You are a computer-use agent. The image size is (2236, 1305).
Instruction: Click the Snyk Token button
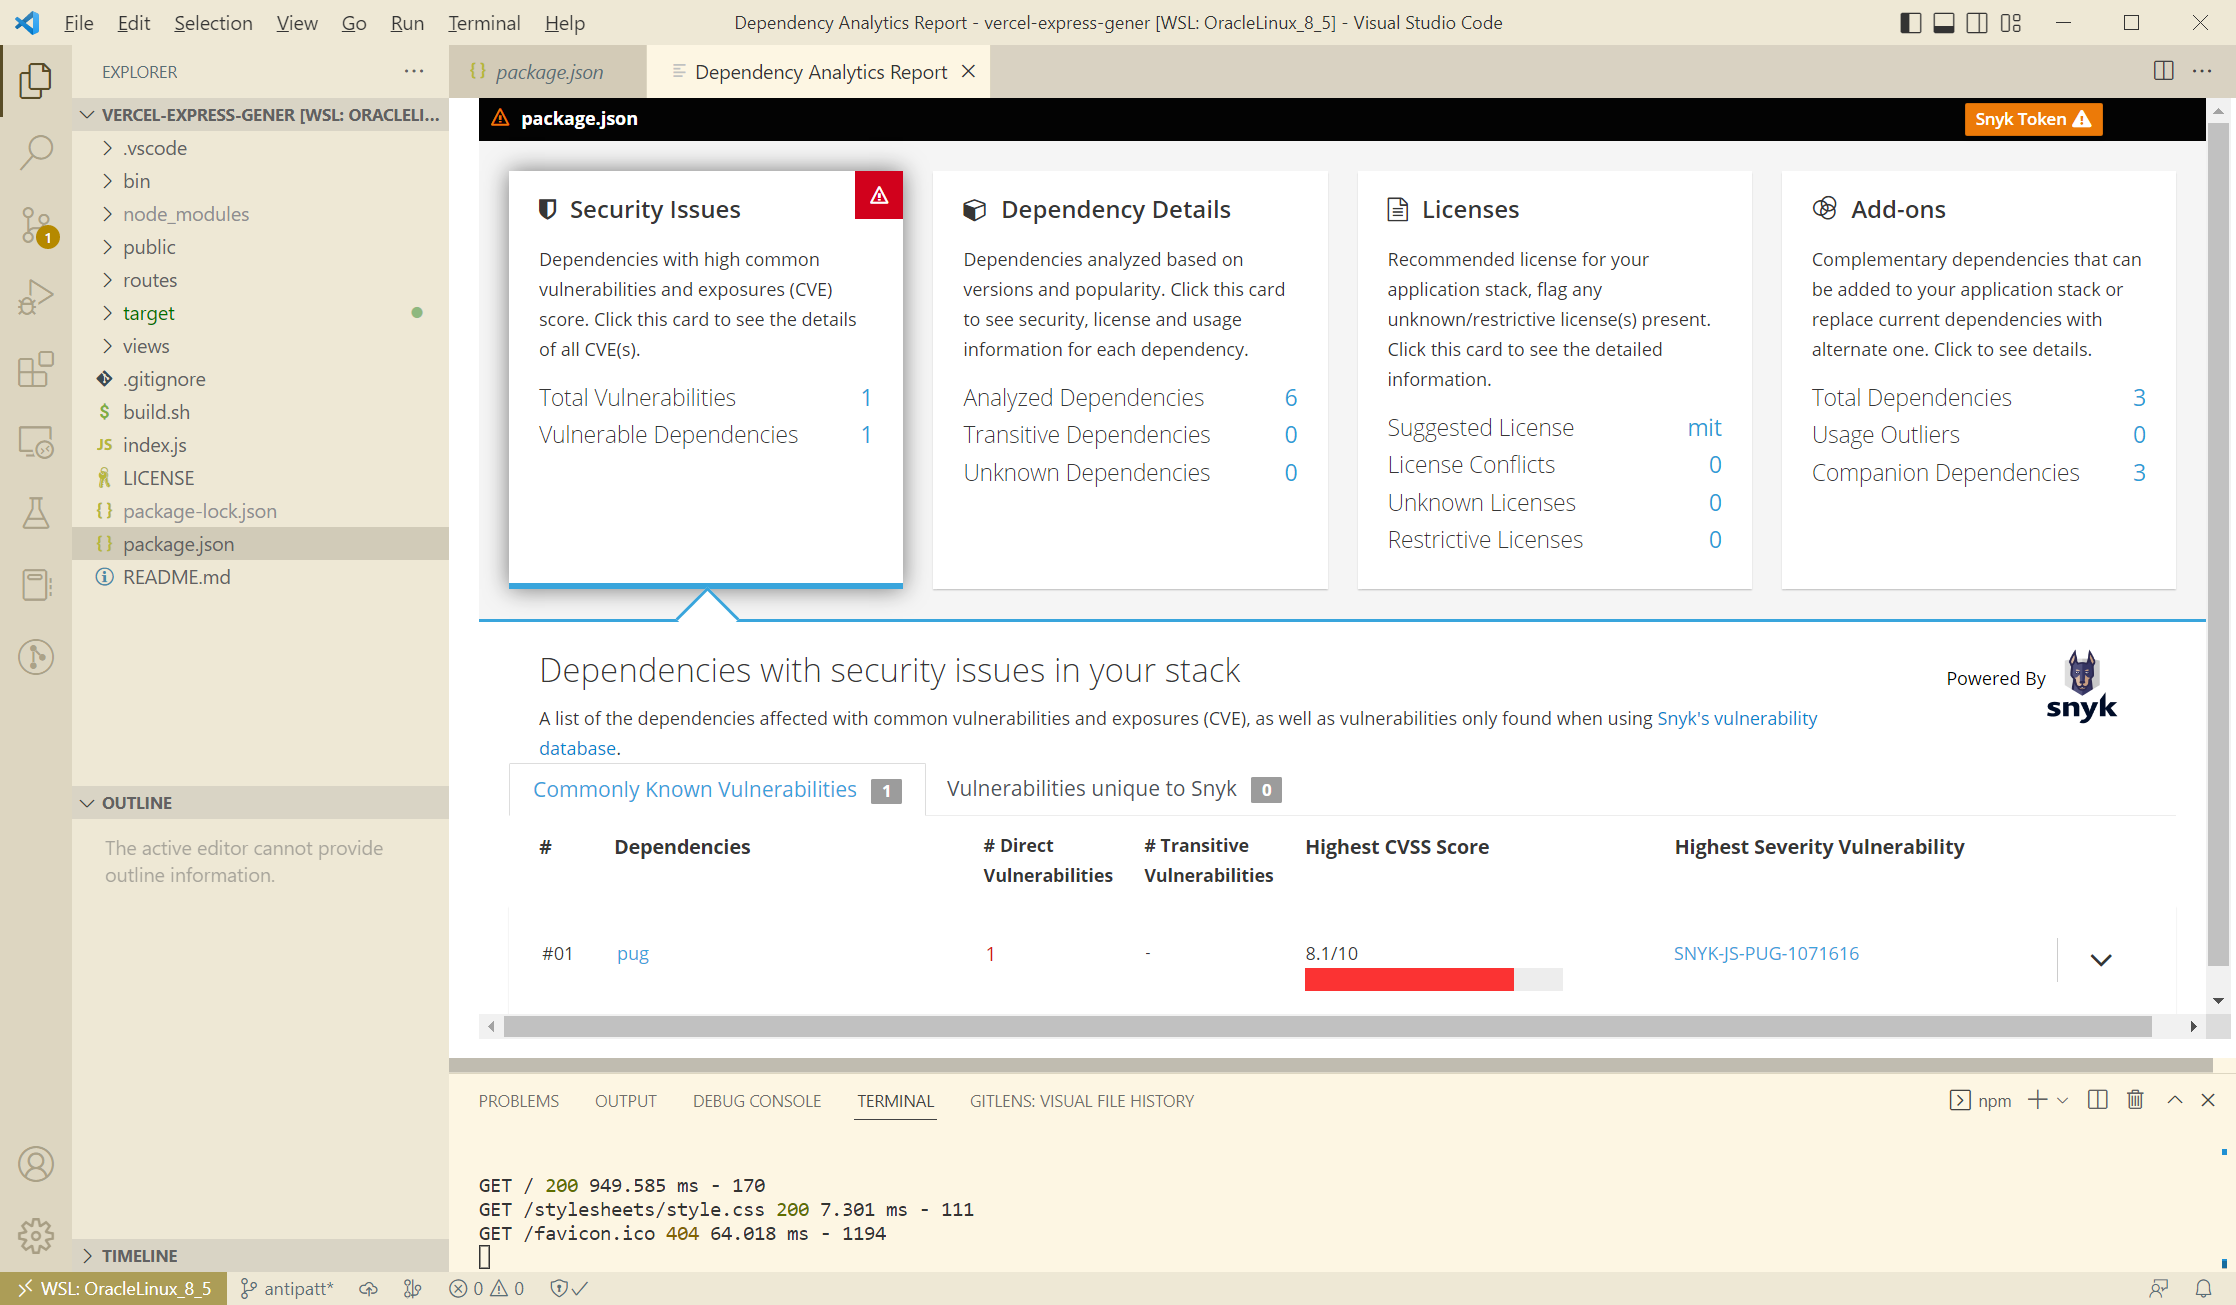(x=2032, y=119)
